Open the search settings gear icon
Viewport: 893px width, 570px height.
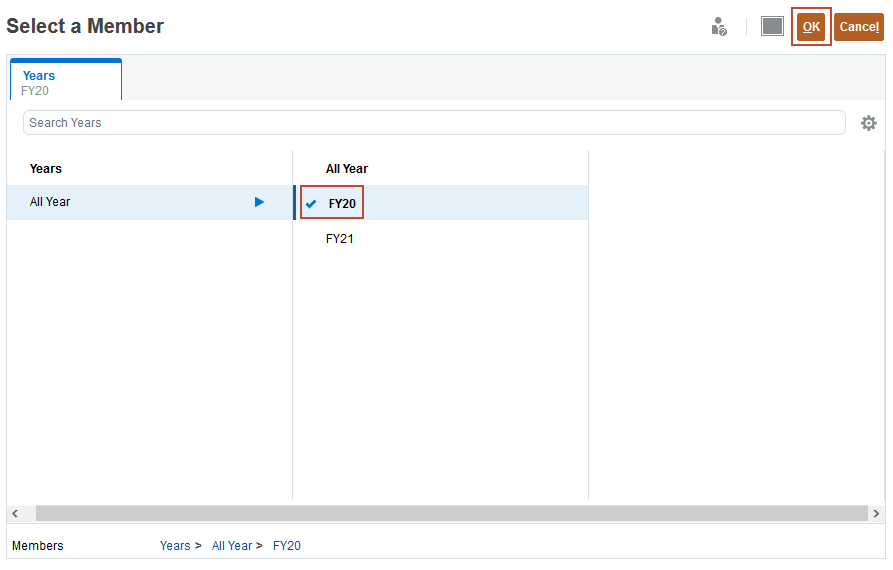coord(868,123)
